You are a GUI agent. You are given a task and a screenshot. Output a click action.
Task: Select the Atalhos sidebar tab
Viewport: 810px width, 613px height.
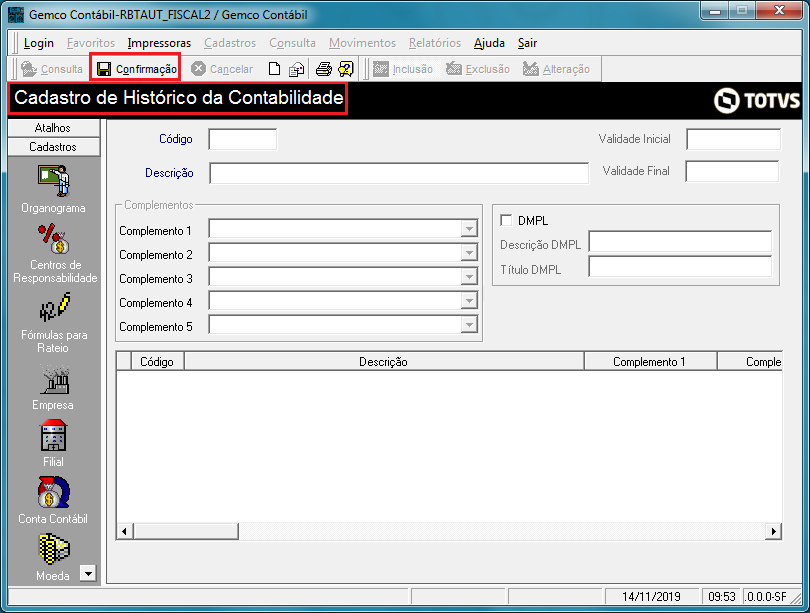click(x=54, y=128)
